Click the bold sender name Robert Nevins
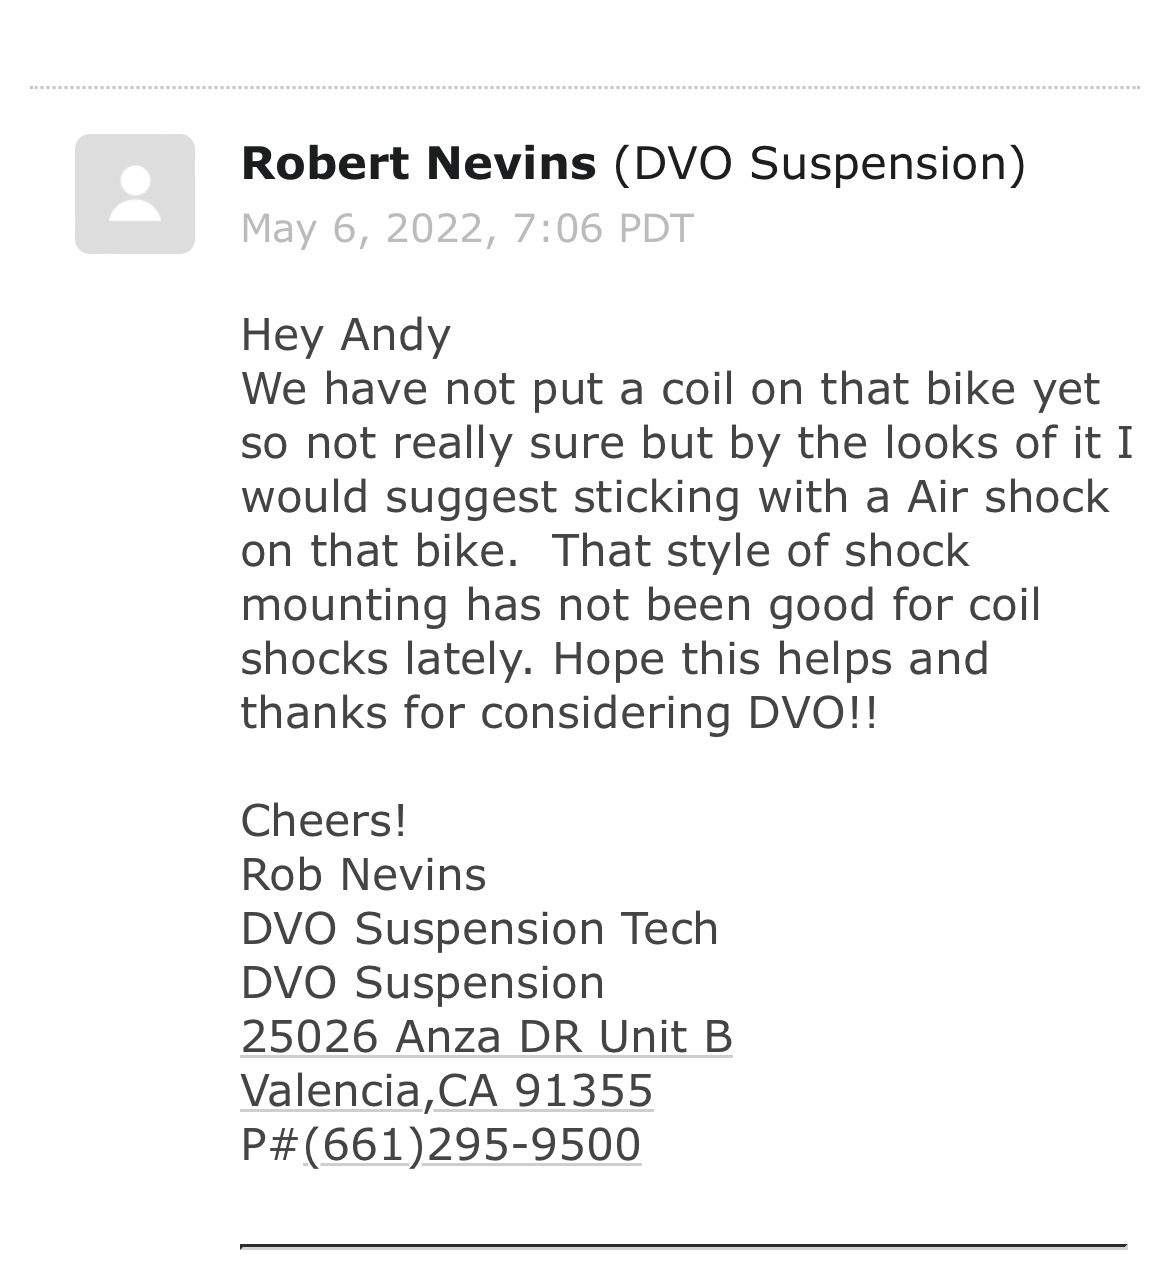 (x=418, y=163)
